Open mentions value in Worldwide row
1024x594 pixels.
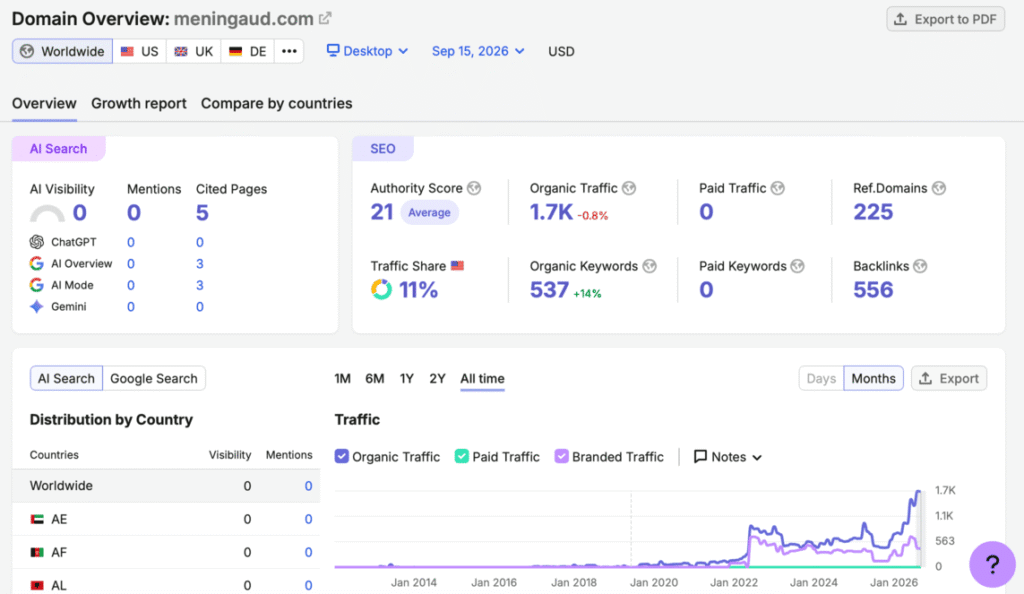click(x=308, y=486)
